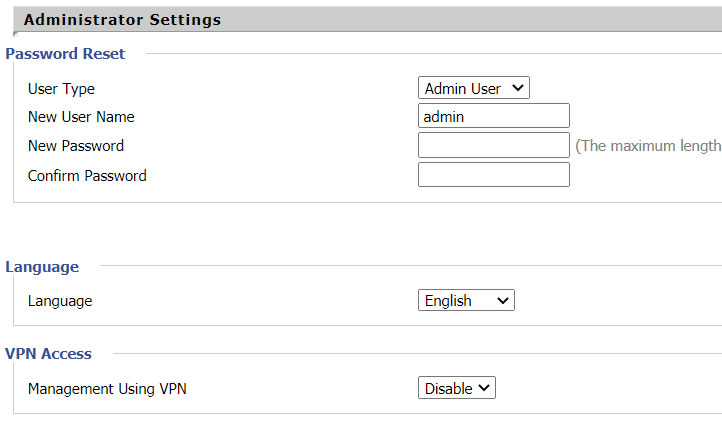This screenshot has width=722, height=422.
Task: Click the New User Name field
Action: [493, 116]
